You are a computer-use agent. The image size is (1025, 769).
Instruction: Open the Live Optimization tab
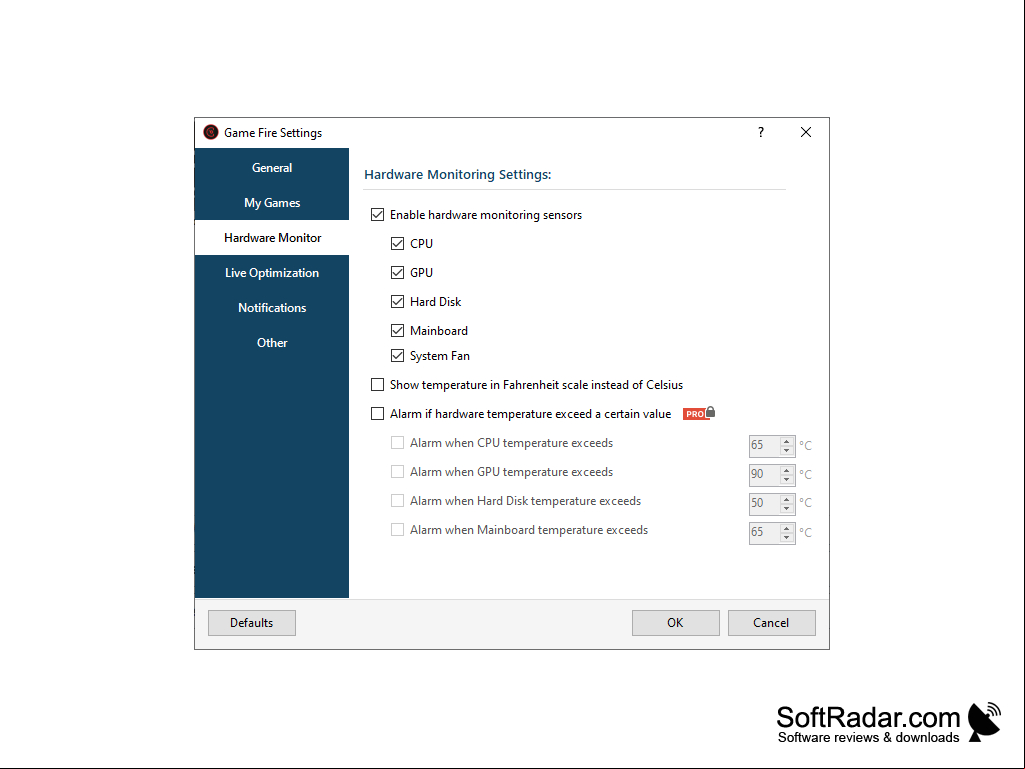coord(272,273)
